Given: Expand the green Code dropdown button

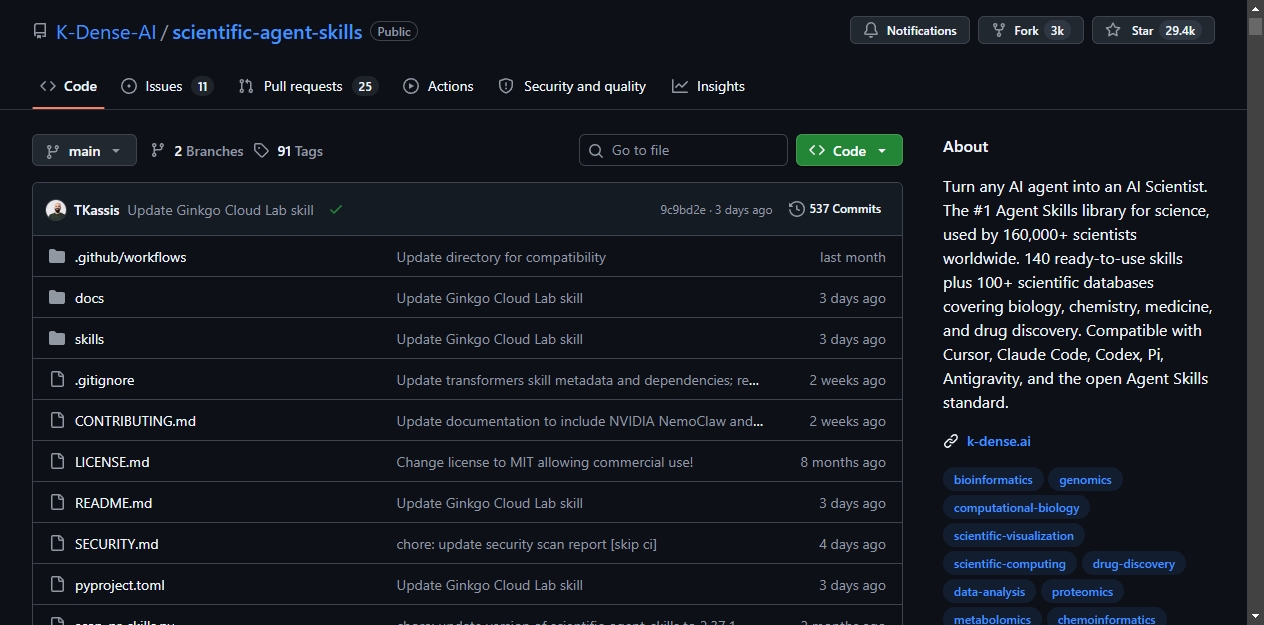Looking at the screenshot, I should [849, 150].
